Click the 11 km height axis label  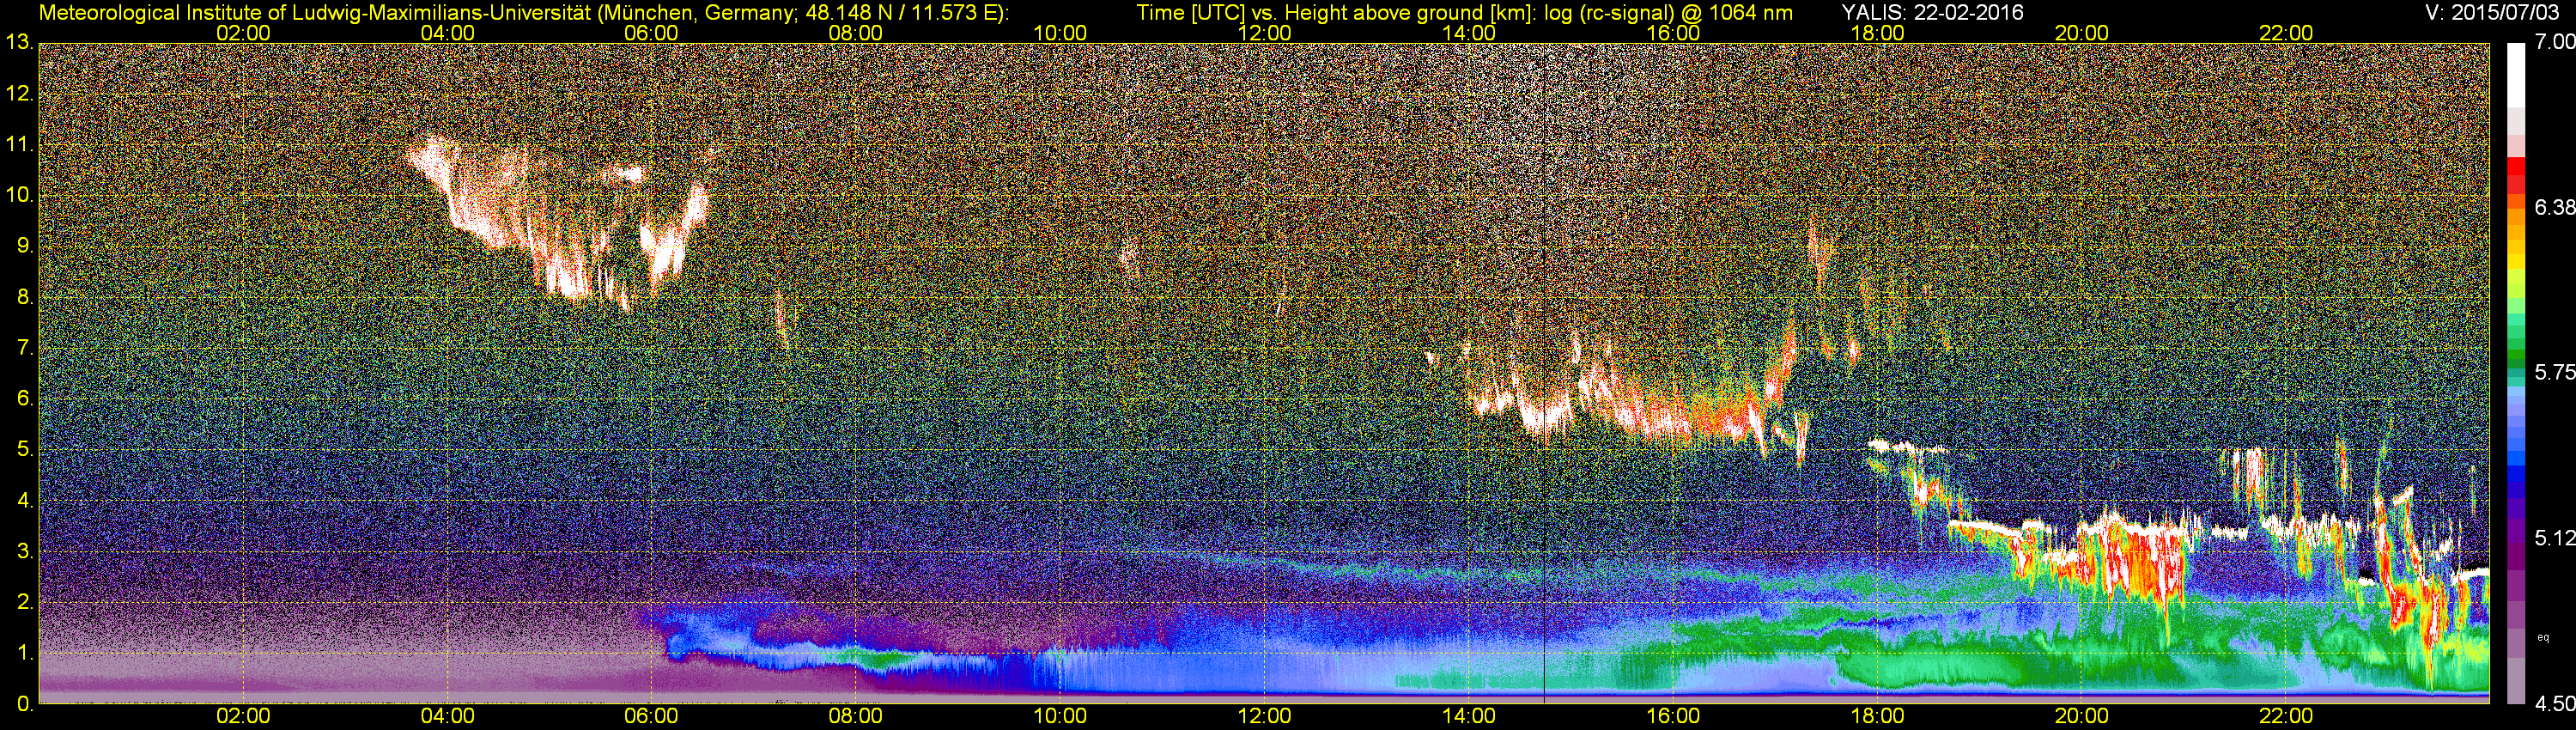(19, 144)
